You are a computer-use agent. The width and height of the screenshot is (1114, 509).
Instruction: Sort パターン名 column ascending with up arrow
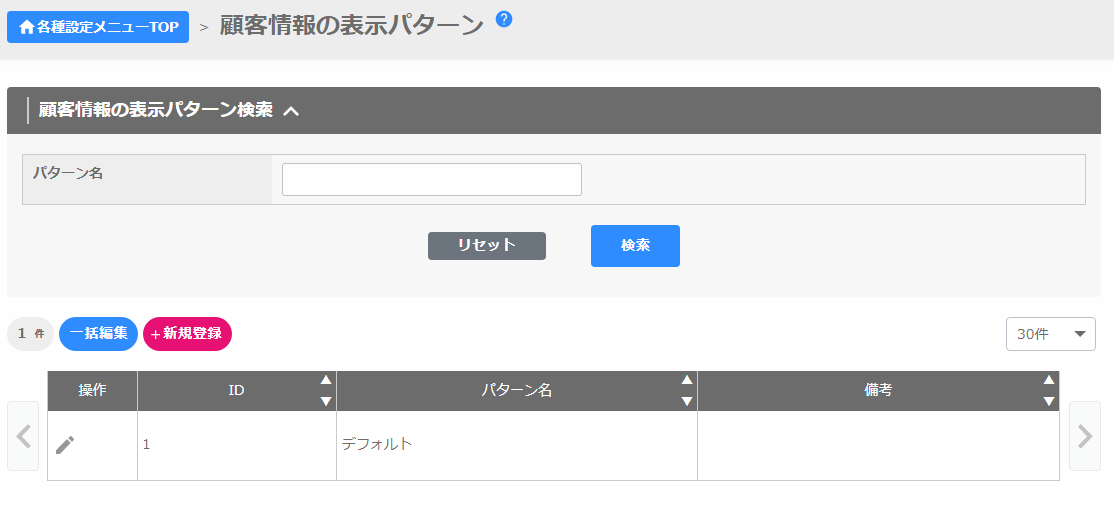686,380
